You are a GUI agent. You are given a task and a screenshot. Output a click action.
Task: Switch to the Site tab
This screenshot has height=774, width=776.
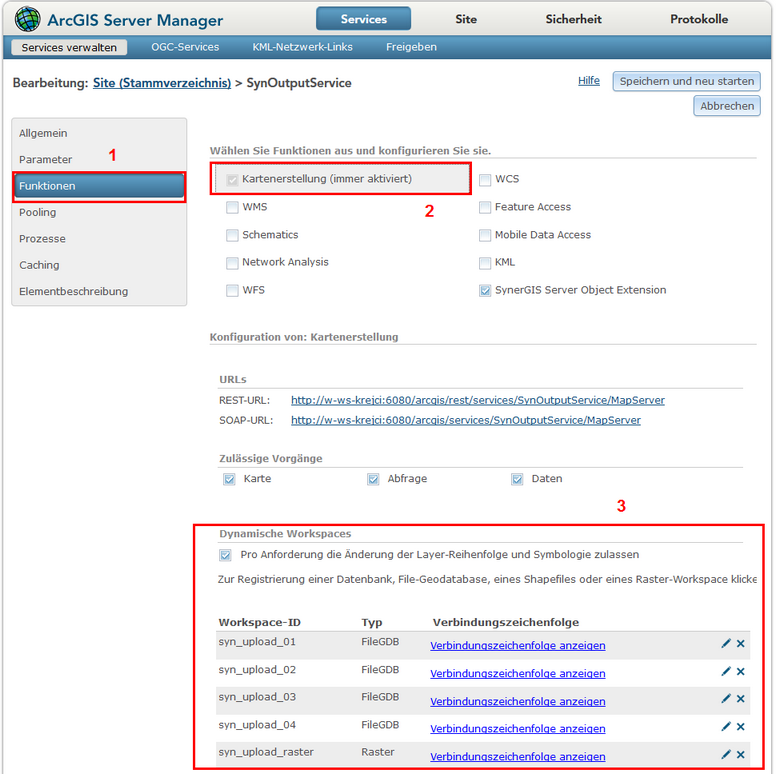[466, 19]
